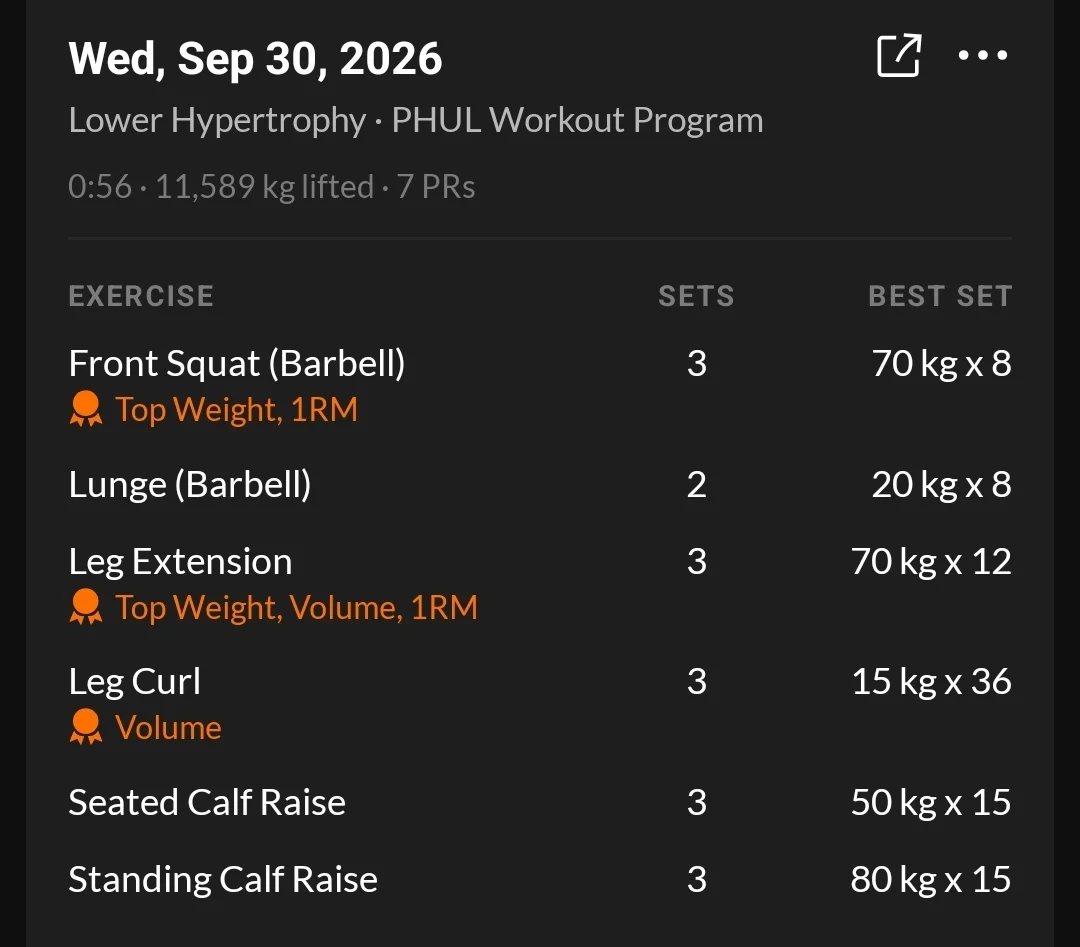Screen dimensions: 1080x947
Task: Click the Wed, Sep 30, 2026 workout title
Action: [256, 59]
